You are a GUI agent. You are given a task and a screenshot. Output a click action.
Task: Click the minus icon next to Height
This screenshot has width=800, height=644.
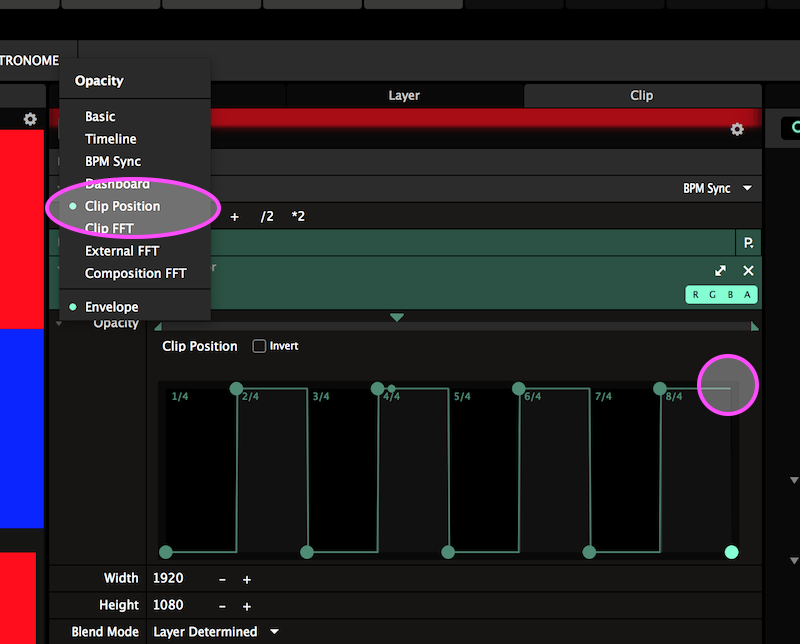tap(222, 606)
